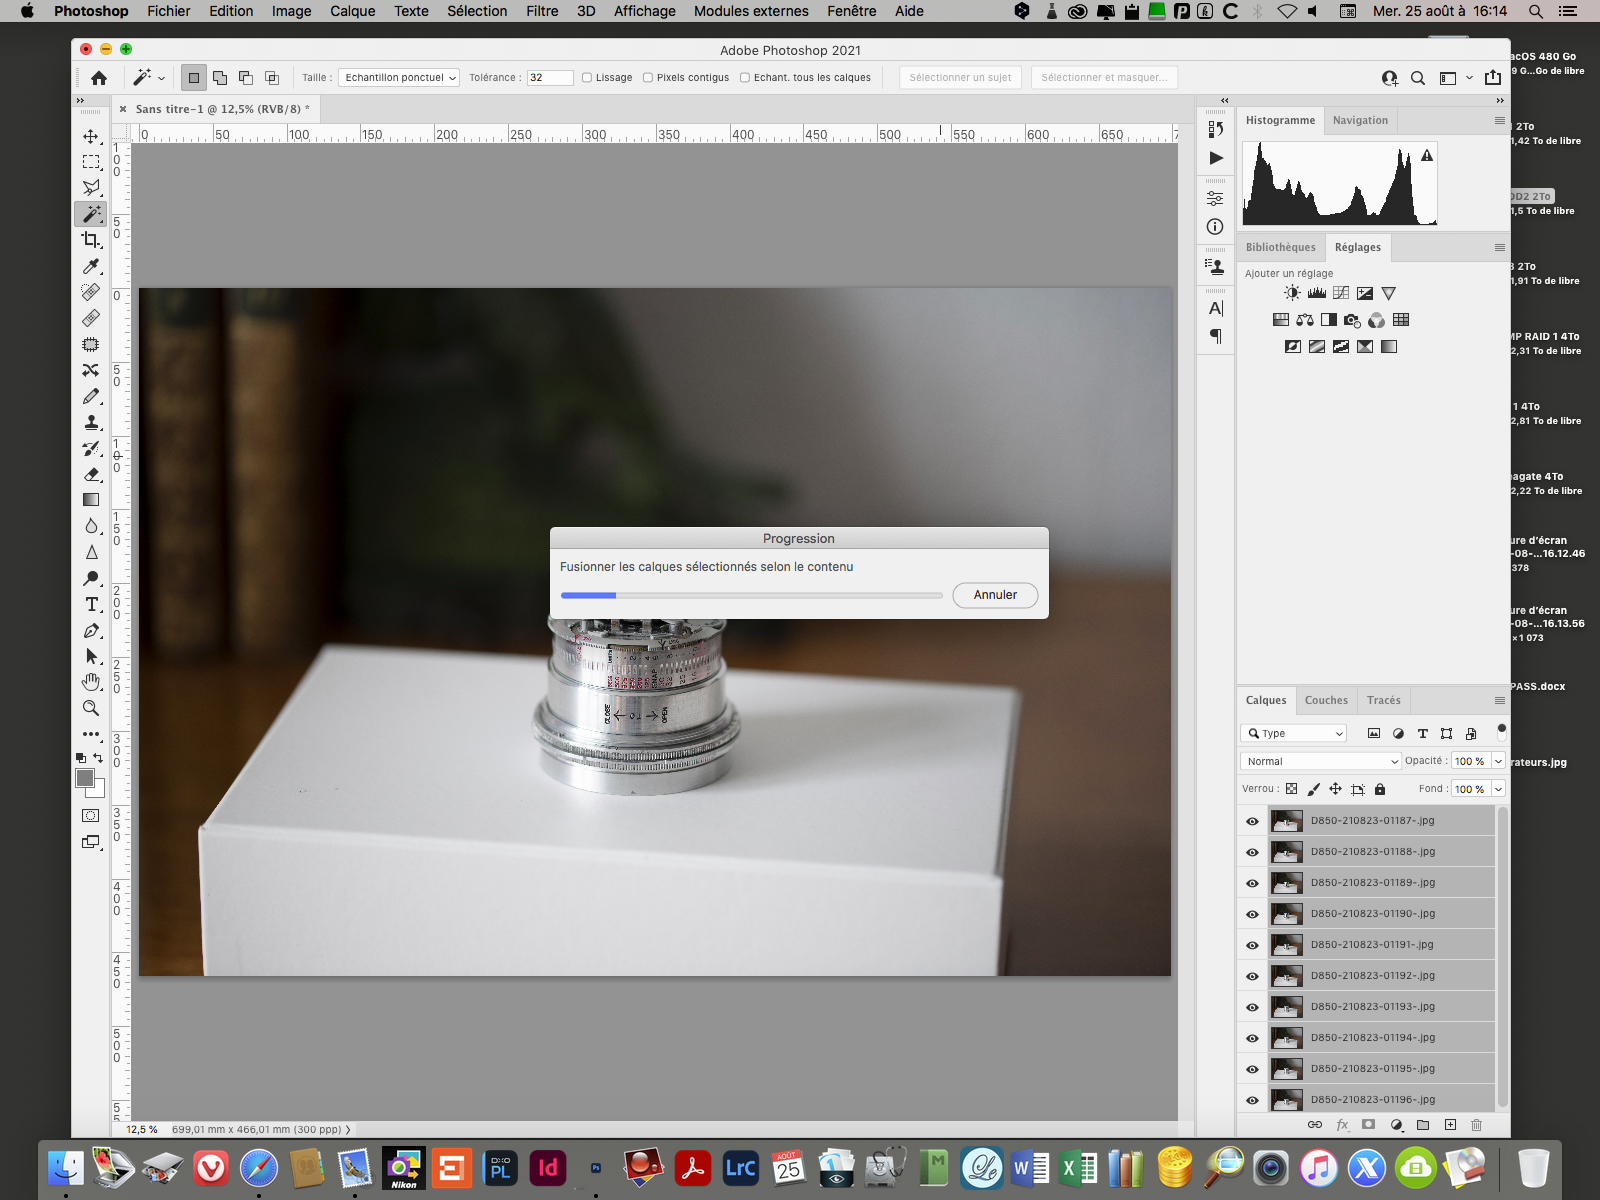Cancel the layer merge progression
The width and height of the screenshot is (1600, 1200).
pyautogui.click(x=994, y=595)
